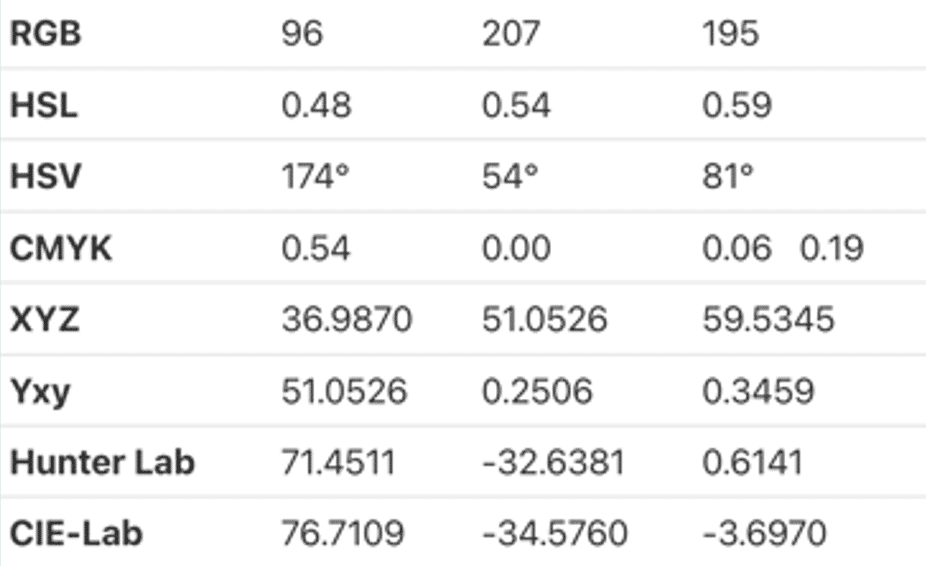Screen dimensions: 926x566
Task: Select the XYZ value 59.5345
Action: click(x=768, y=320)
